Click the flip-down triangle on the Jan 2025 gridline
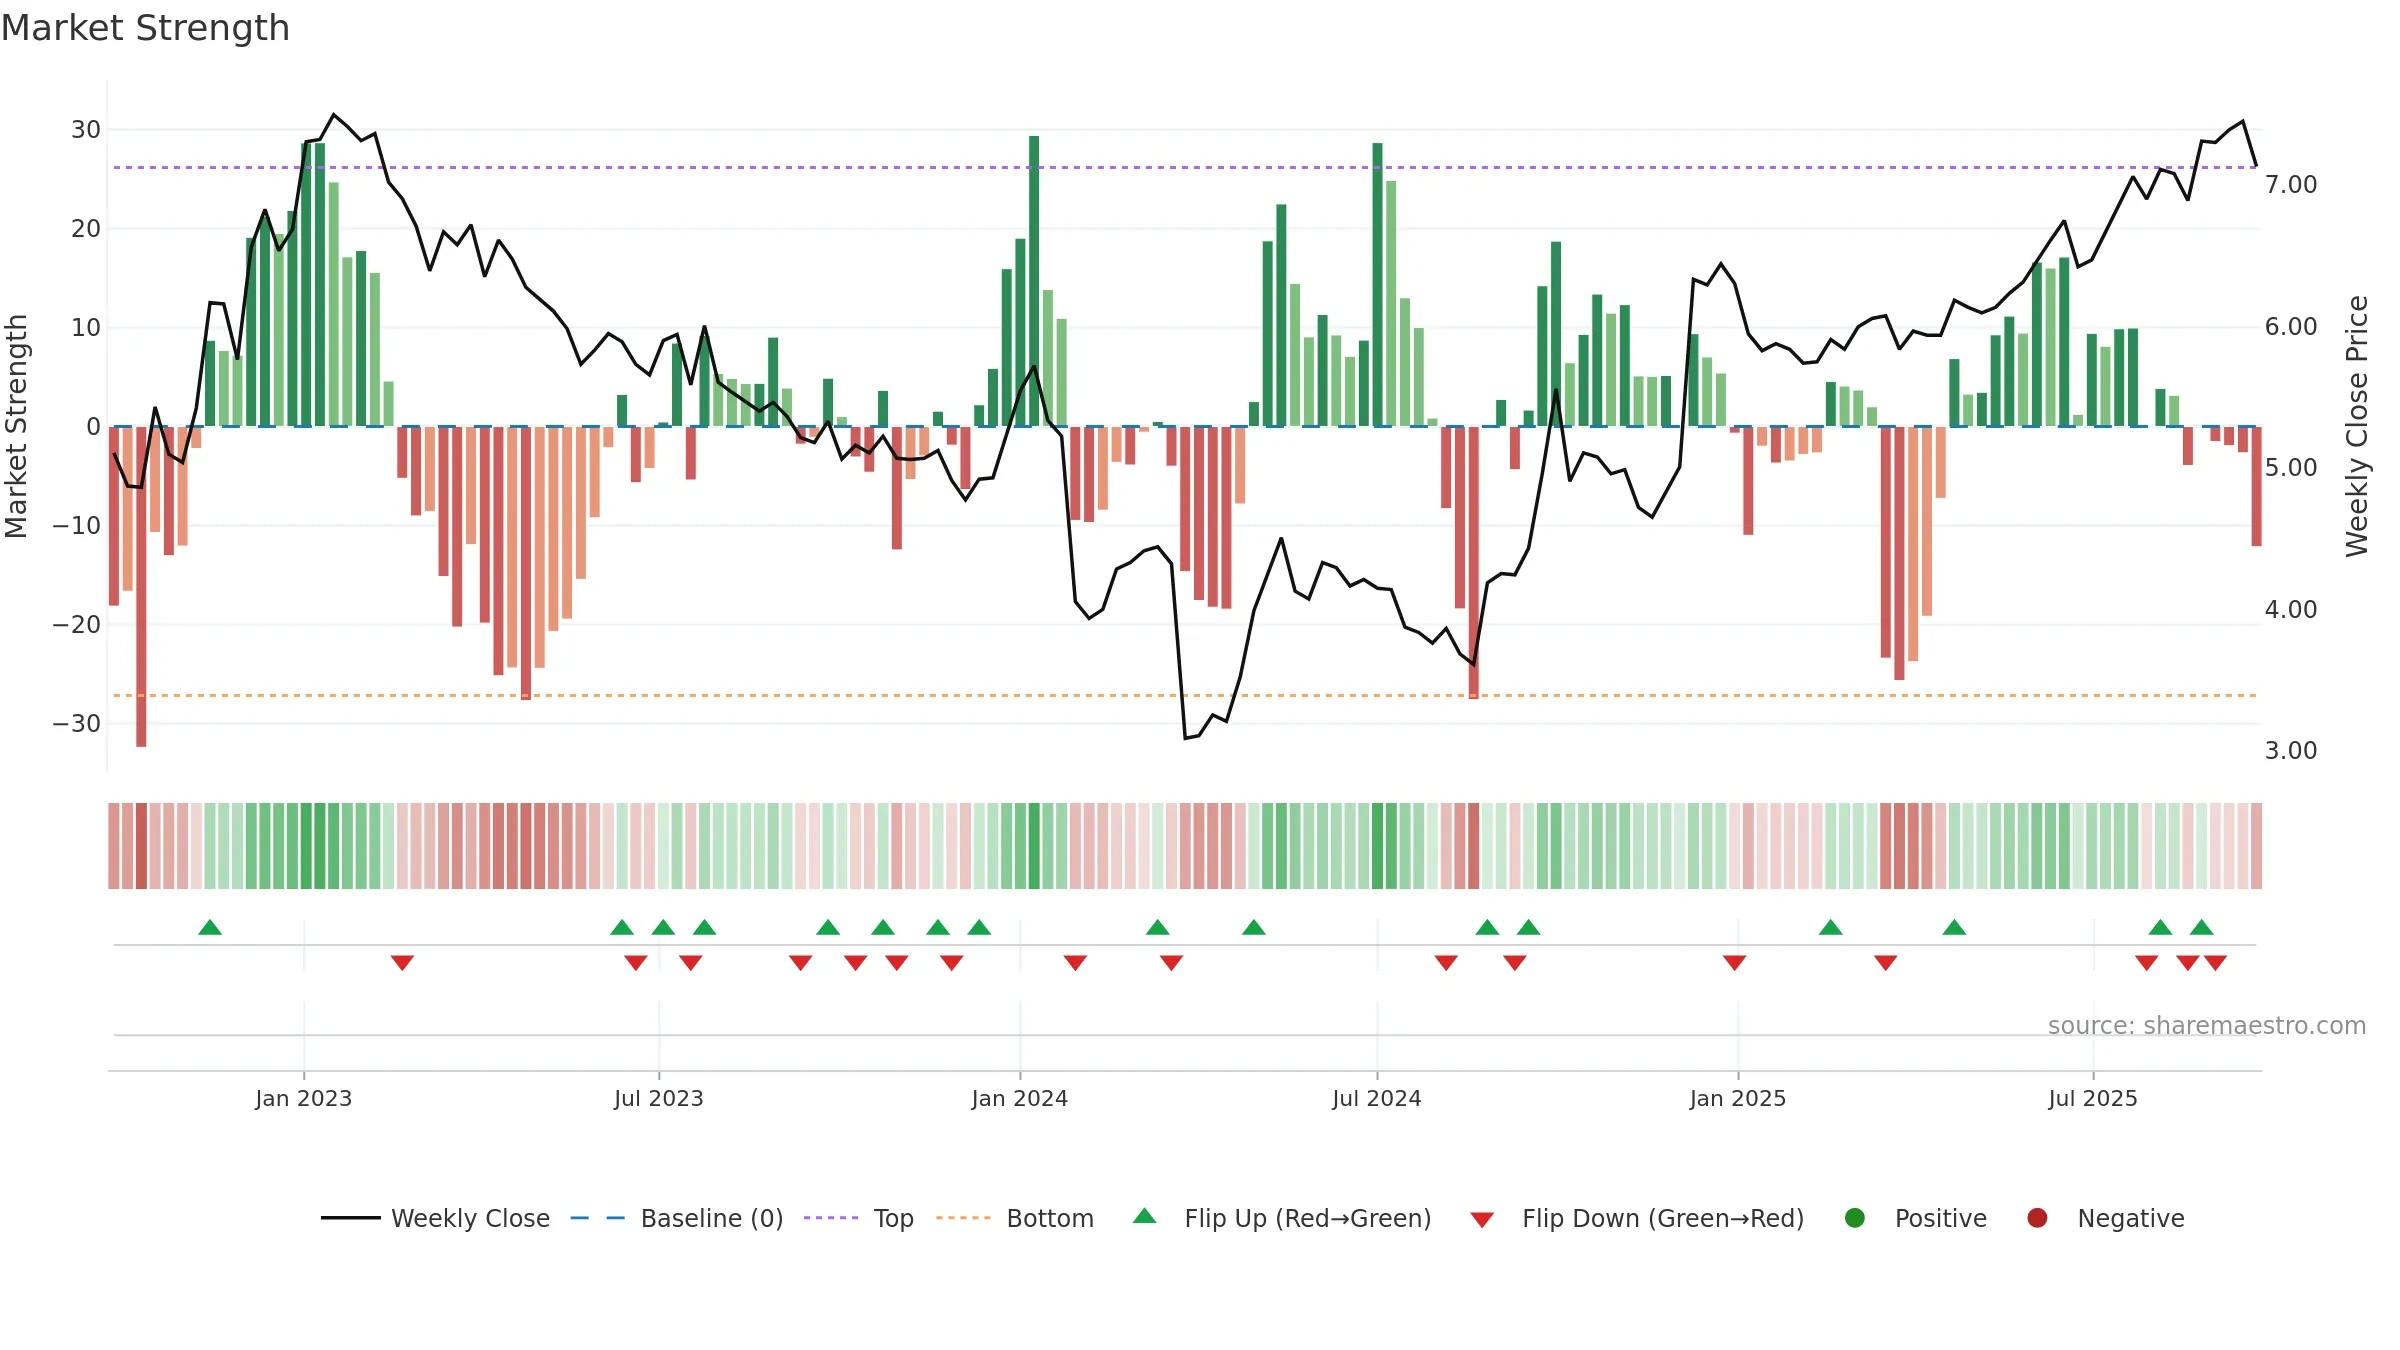 [1734, 963]
